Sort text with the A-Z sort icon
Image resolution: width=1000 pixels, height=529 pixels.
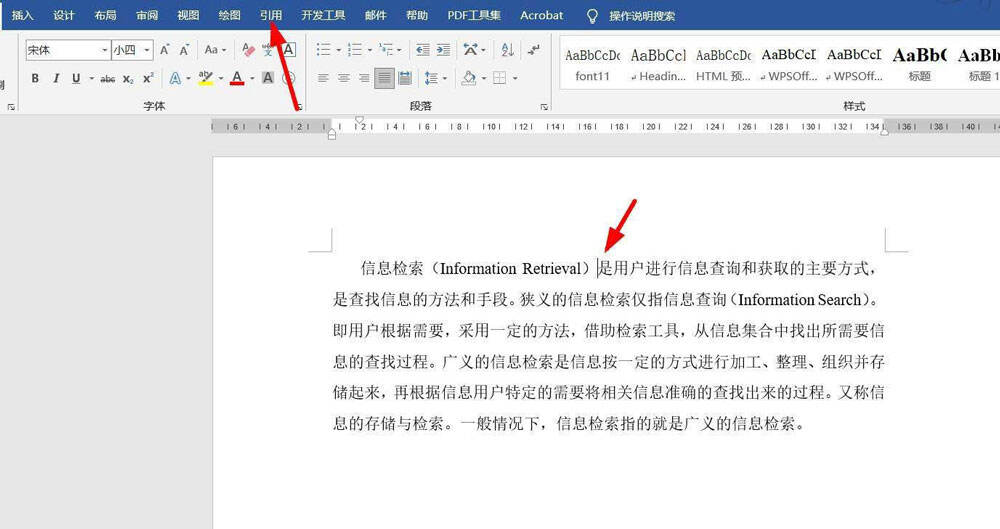click(x=508, y=50)
